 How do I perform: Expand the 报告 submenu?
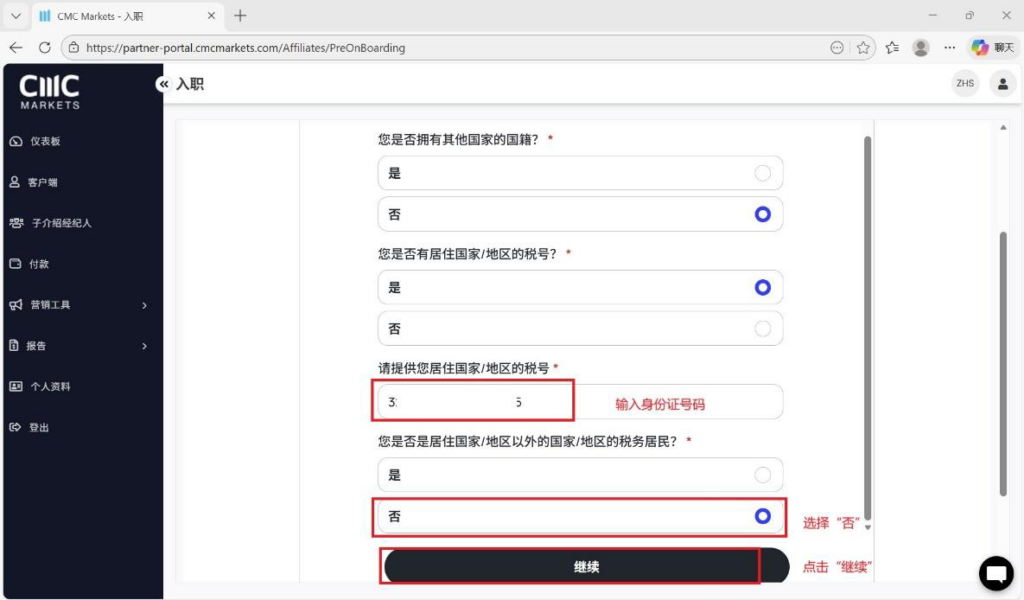tap(80, 346)
